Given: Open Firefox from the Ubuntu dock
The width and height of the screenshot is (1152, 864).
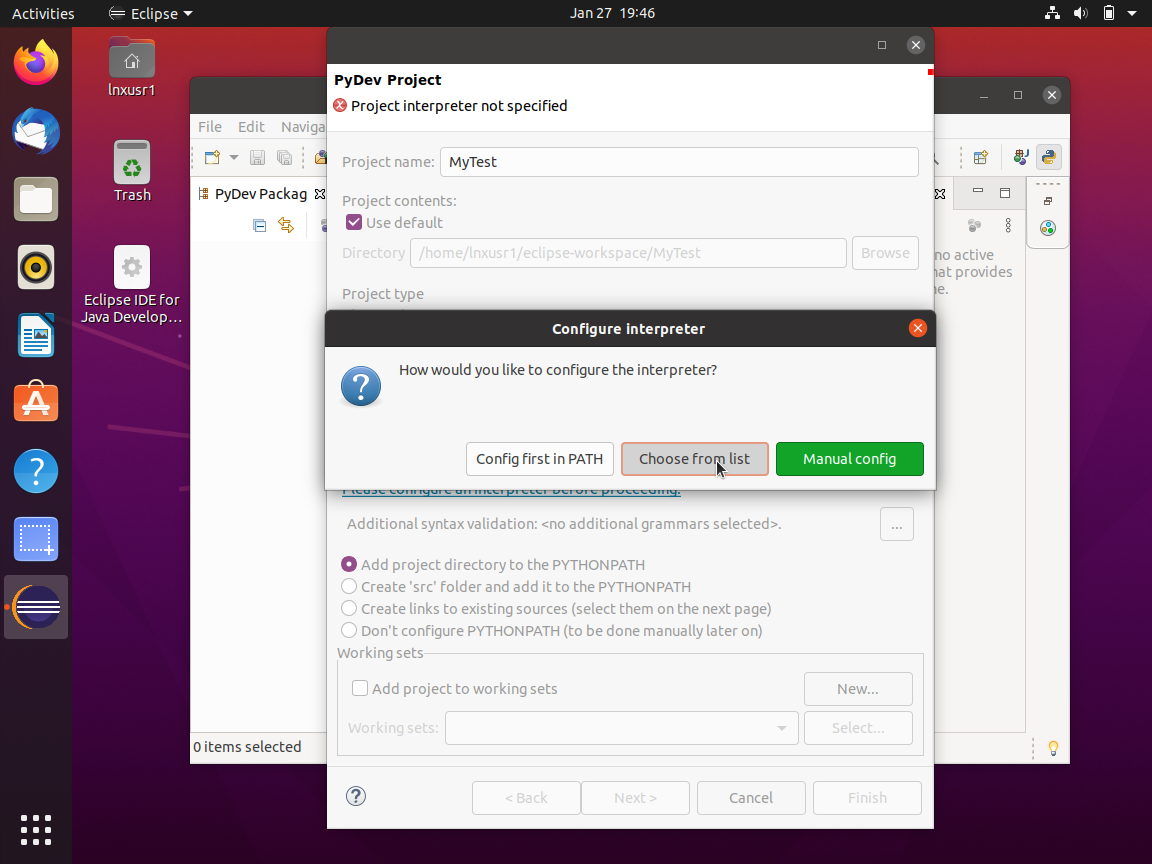Looking at the screenshot, I should [36, 64].
